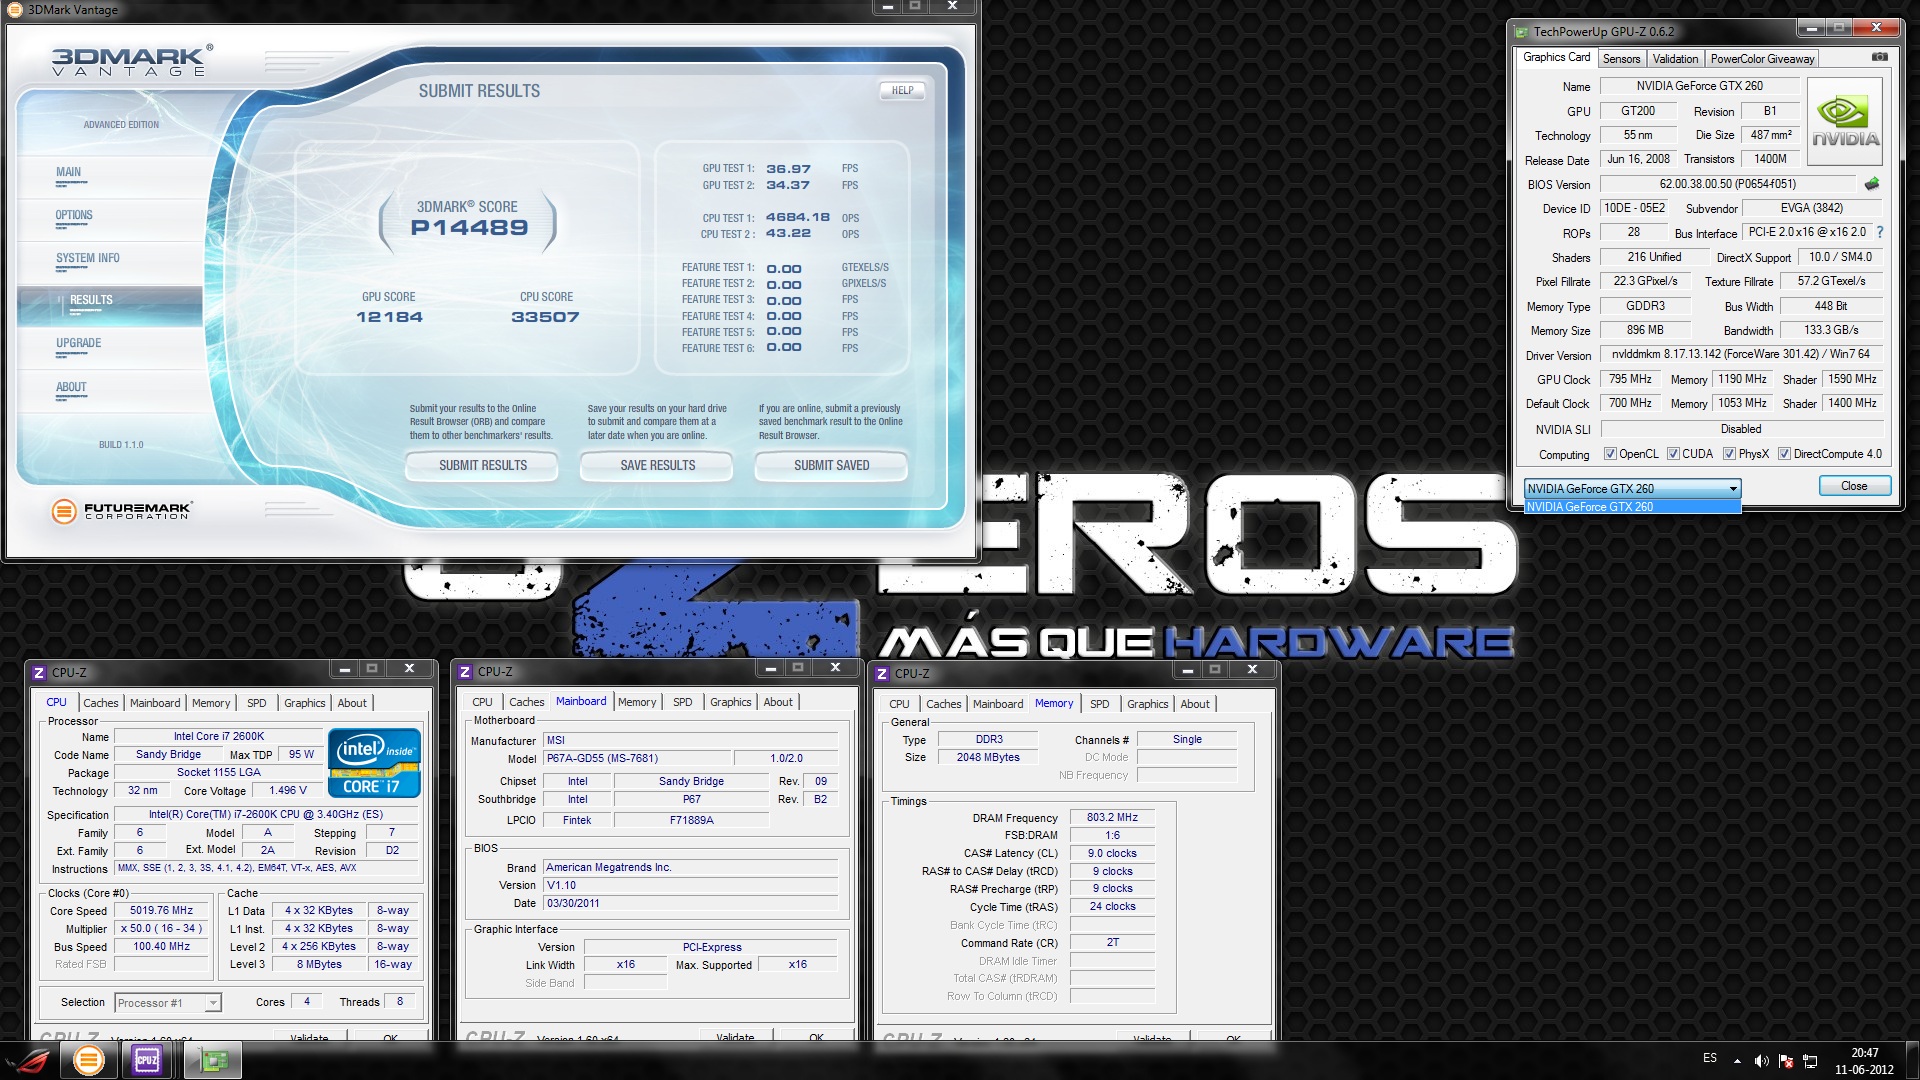Open SPD tab in the Mainboard CPU-Z window

(x=683, y=702)
